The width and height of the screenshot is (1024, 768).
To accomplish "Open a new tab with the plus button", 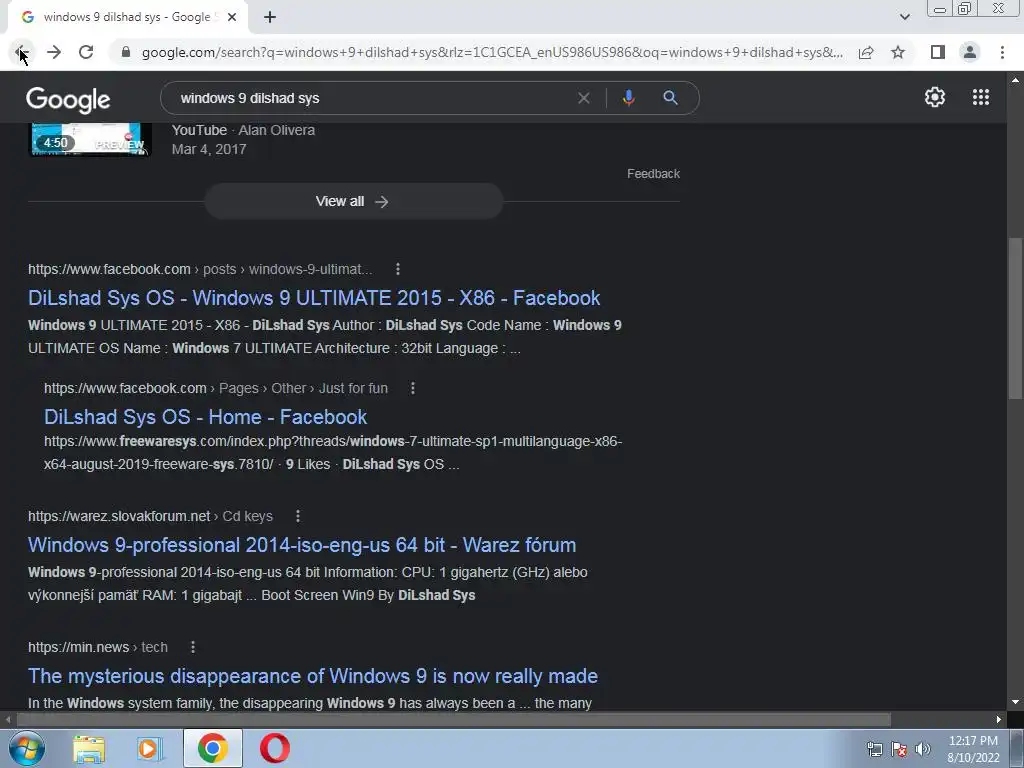I will coord(270,17).
